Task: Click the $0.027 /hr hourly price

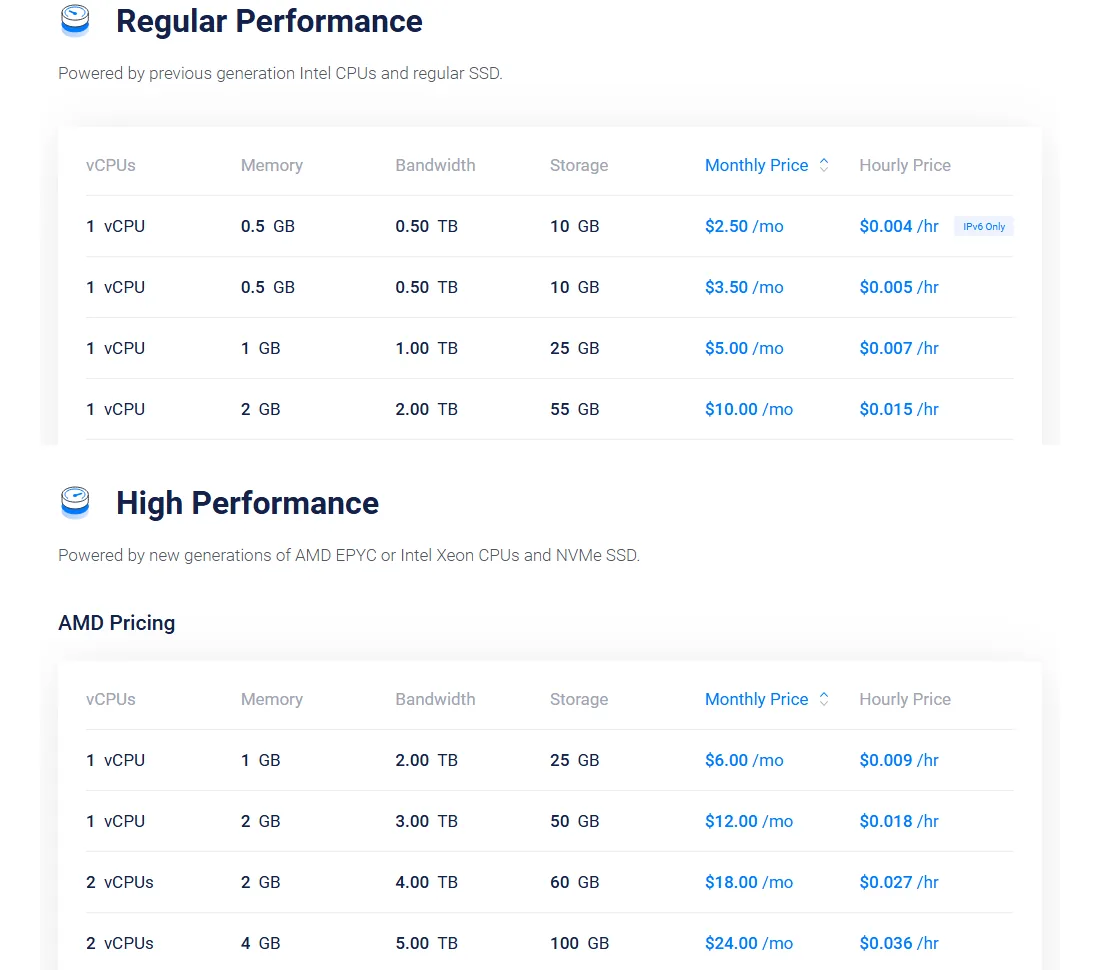Action: (899, 882)
